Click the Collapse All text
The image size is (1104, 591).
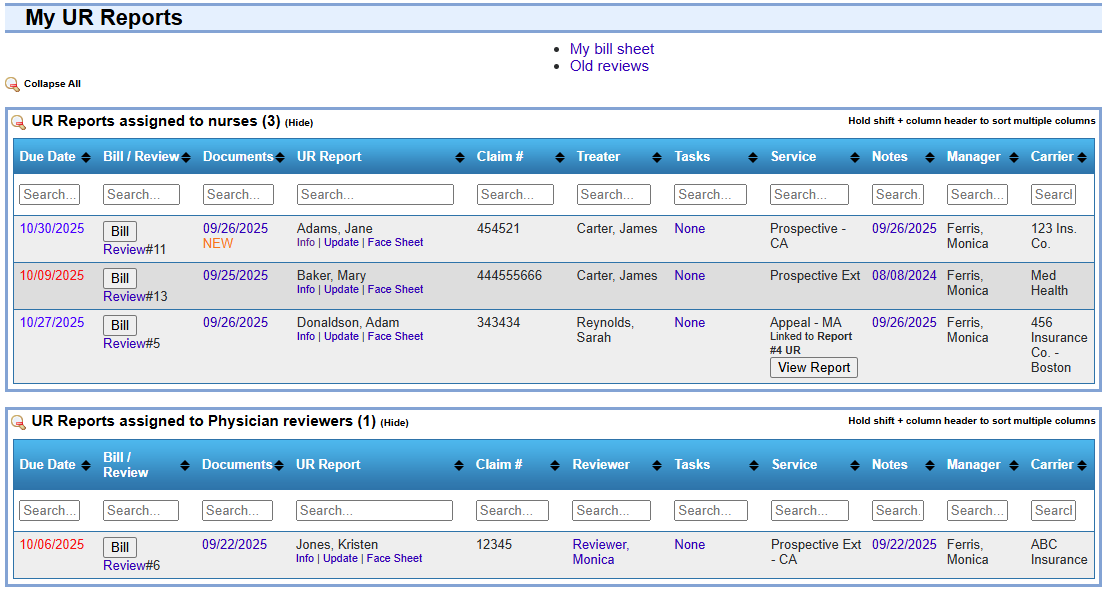52,84
